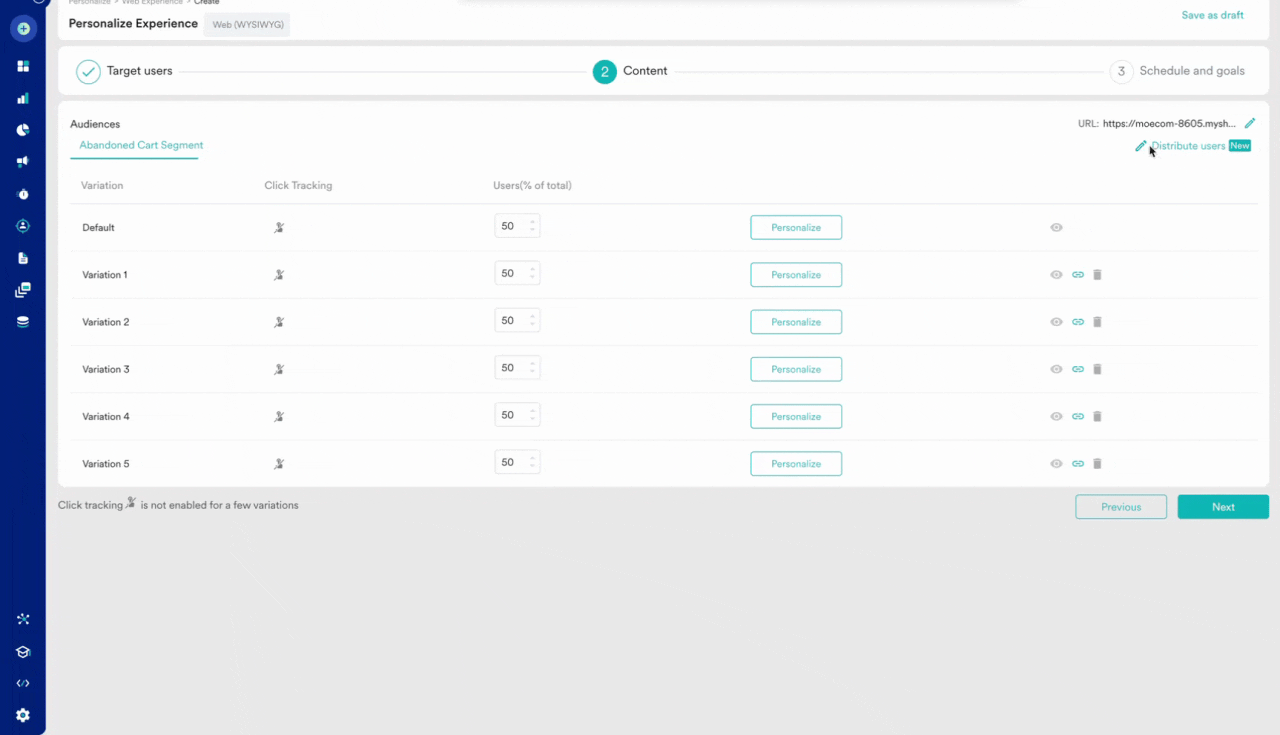
Task: Click the Segments pie chart icon
Action: pos(22,129)
